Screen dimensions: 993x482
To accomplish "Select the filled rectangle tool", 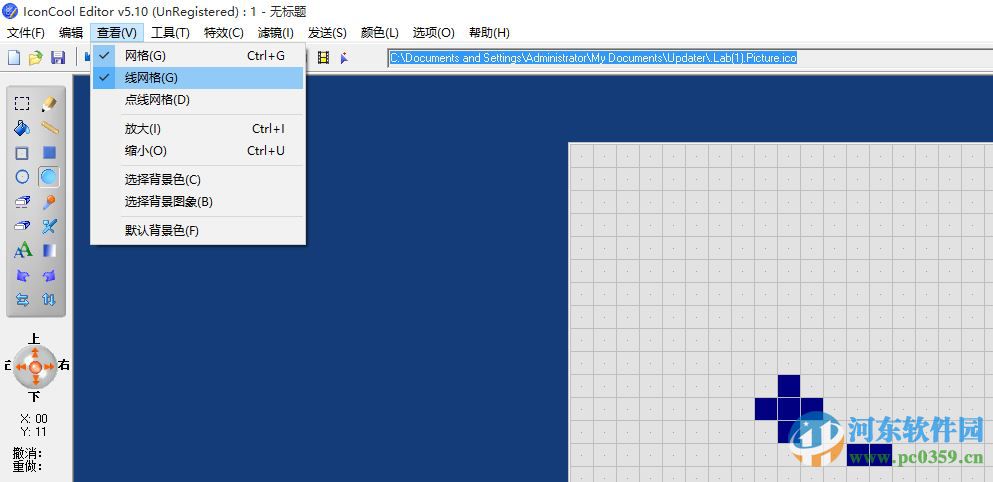I will 49,153.
